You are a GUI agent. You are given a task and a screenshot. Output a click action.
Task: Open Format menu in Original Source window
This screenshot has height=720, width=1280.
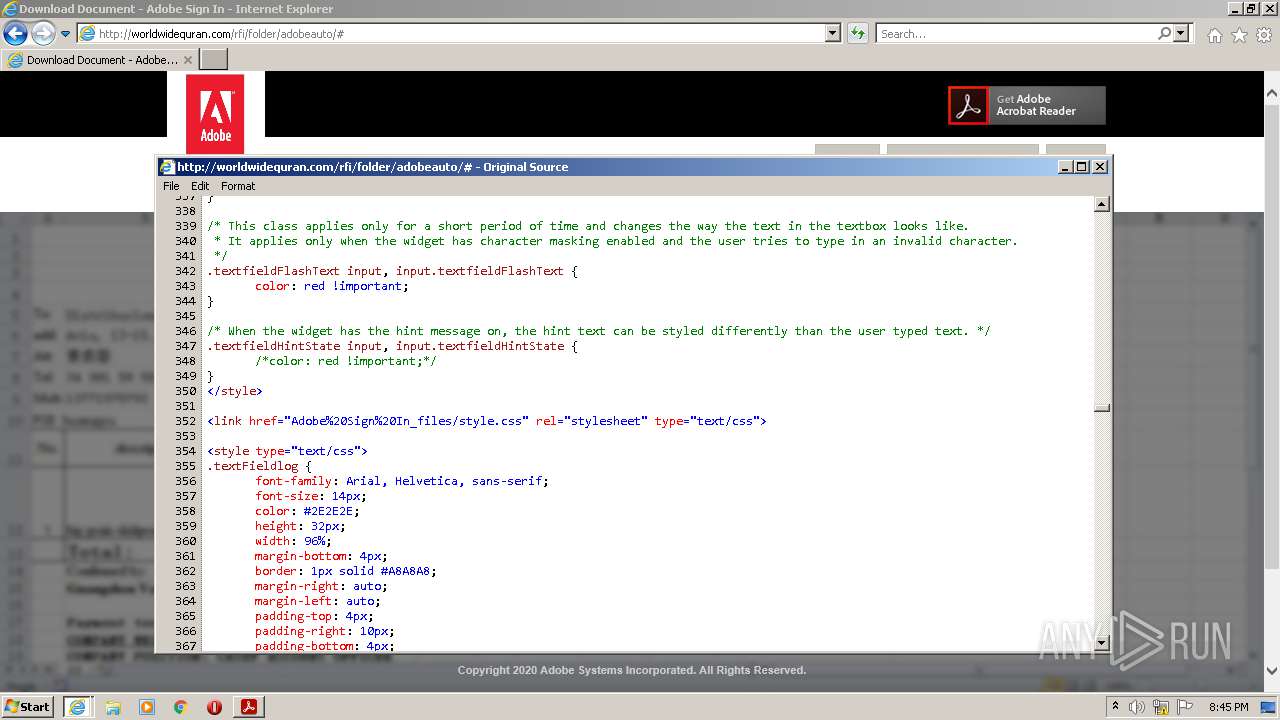click(x=238, y=186)
